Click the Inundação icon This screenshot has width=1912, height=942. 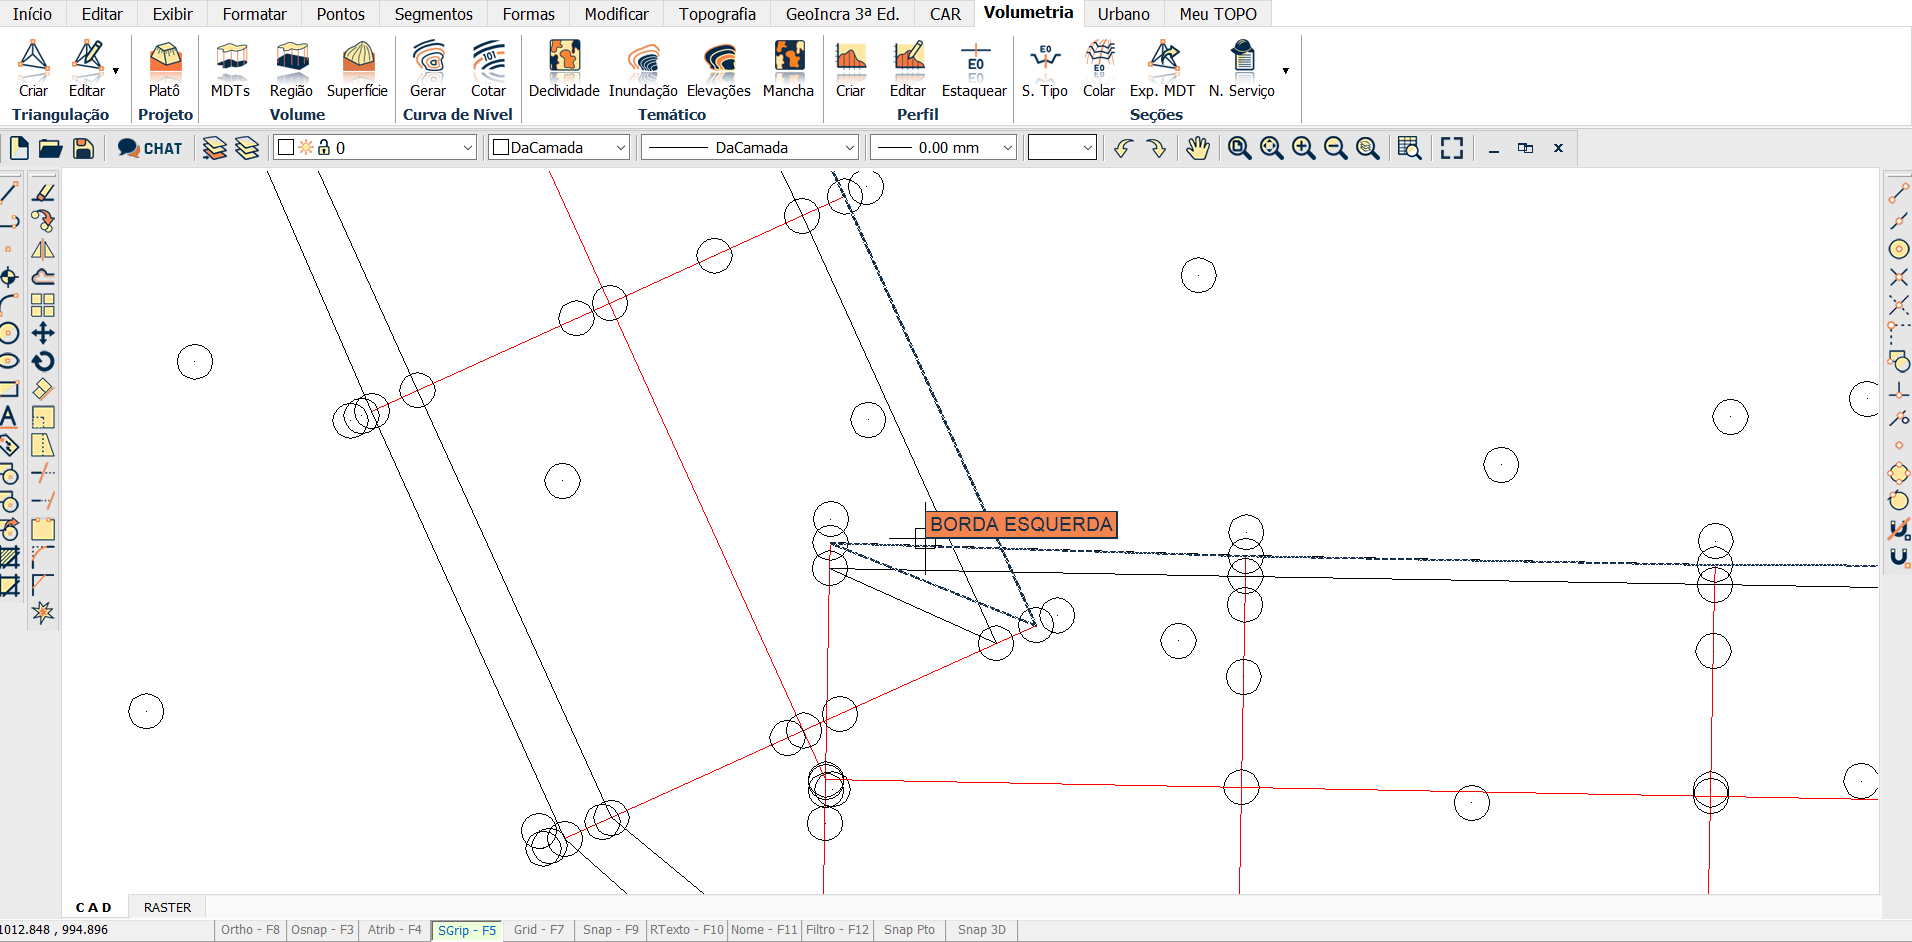point(643,68)
